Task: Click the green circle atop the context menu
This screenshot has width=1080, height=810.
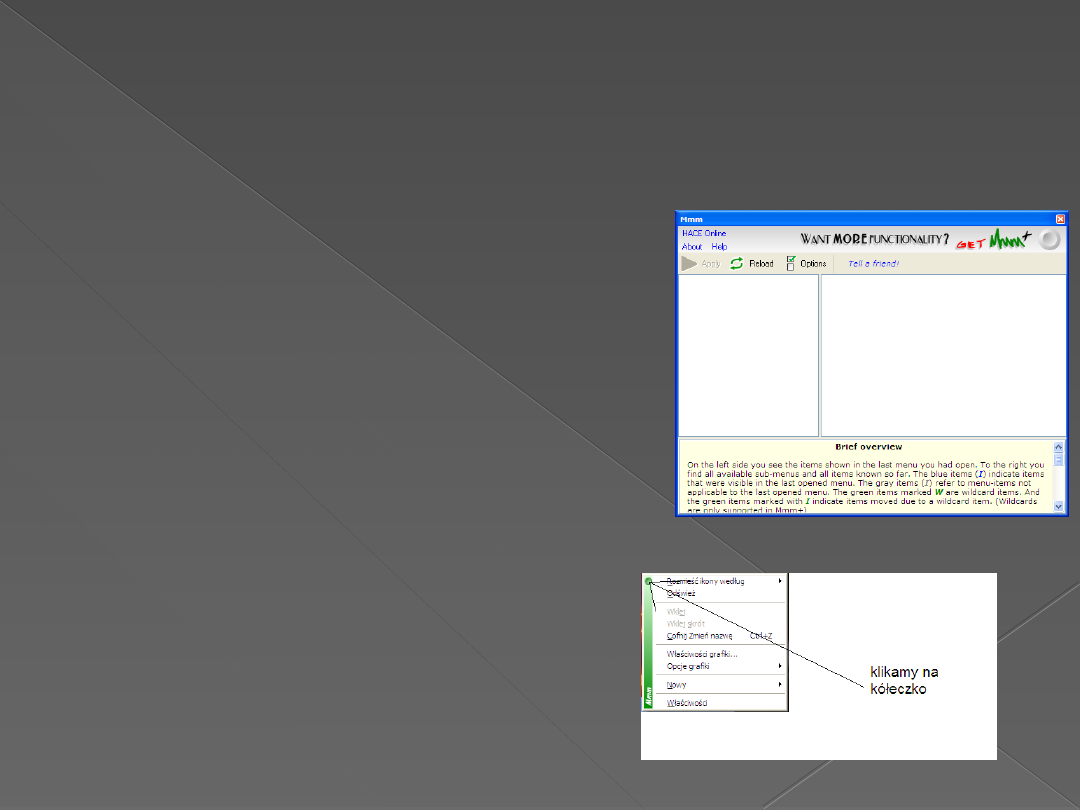Action: [649, 581]
